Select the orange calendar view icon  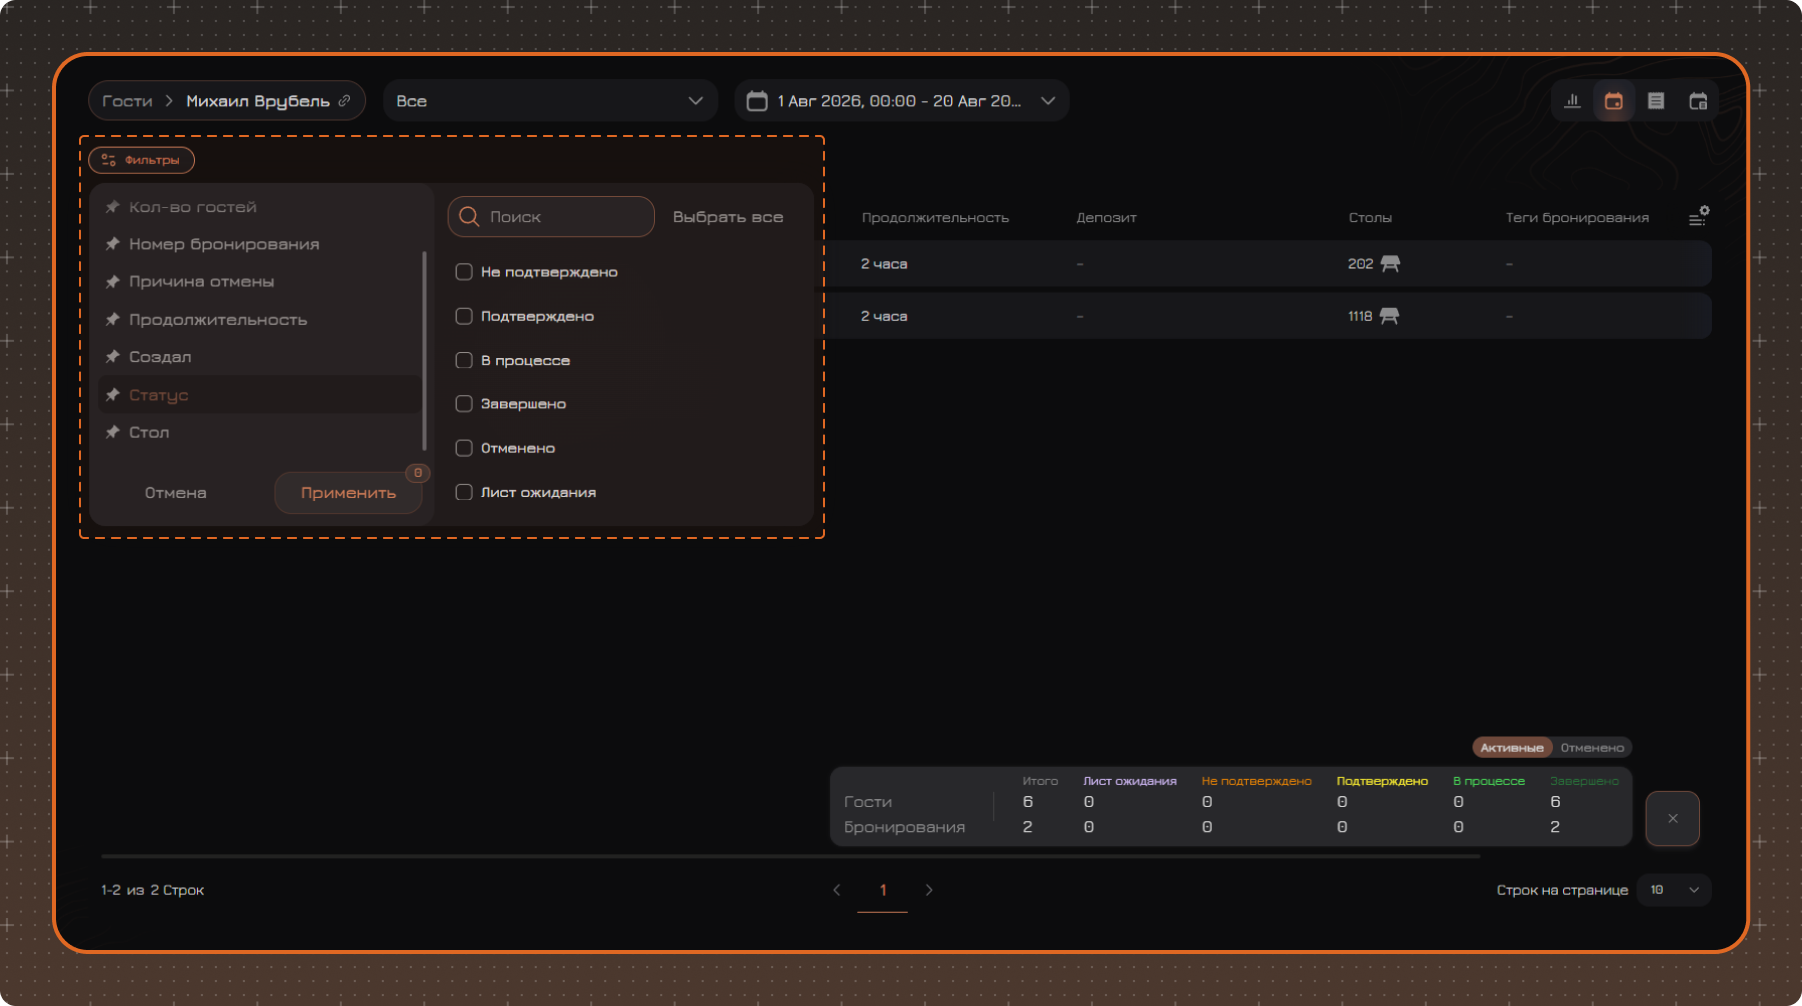click(1614, 101)
